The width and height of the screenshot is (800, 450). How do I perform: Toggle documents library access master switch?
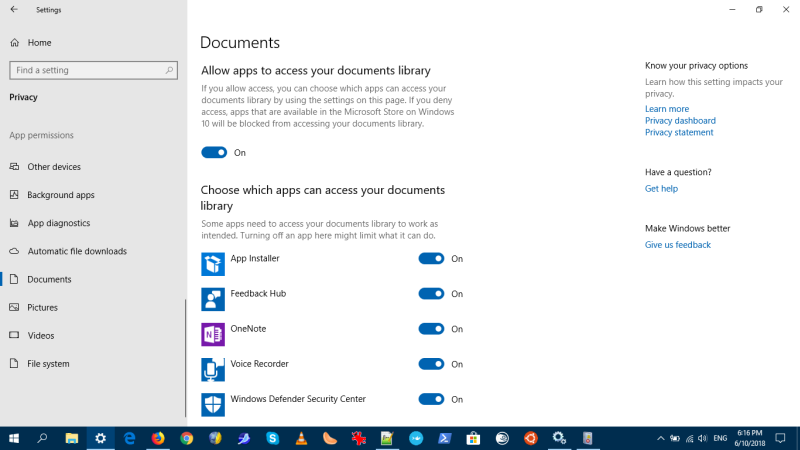(x=214, y=153)
